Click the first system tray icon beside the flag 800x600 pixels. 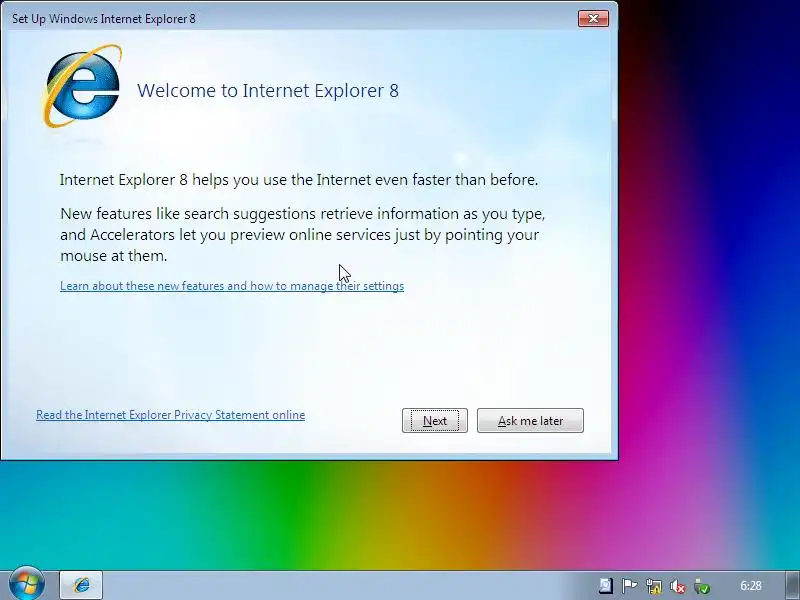point(606,586)
